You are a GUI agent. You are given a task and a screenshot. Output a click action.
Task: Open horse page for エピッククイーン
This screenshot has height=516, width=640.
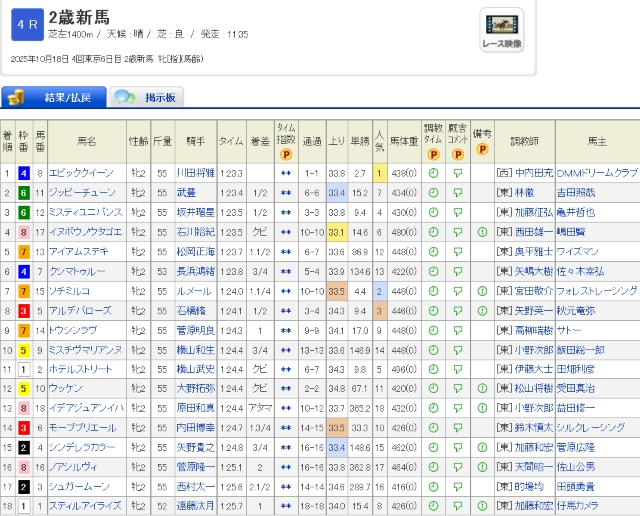click(x=82, y=173)
